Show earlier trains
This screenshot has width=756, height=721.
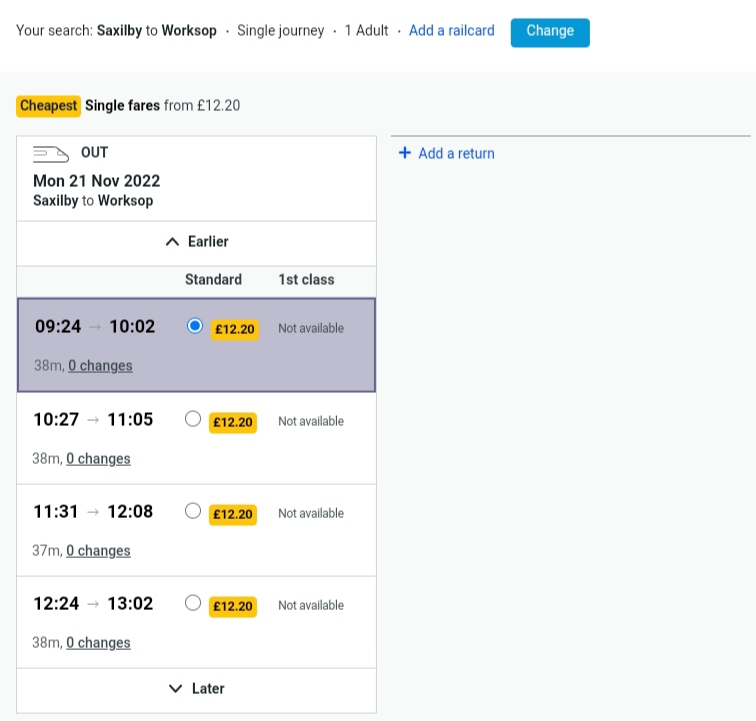click(197, 242)
